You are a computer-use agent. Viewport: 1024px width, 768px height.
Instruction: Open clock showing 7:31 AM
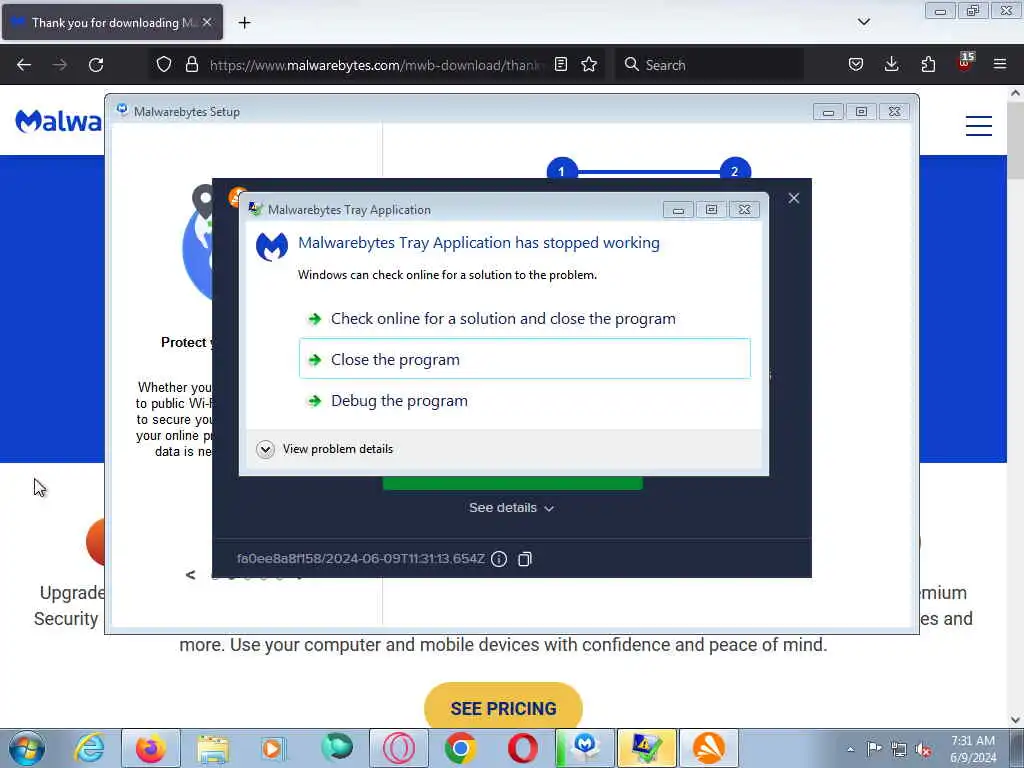973,749
